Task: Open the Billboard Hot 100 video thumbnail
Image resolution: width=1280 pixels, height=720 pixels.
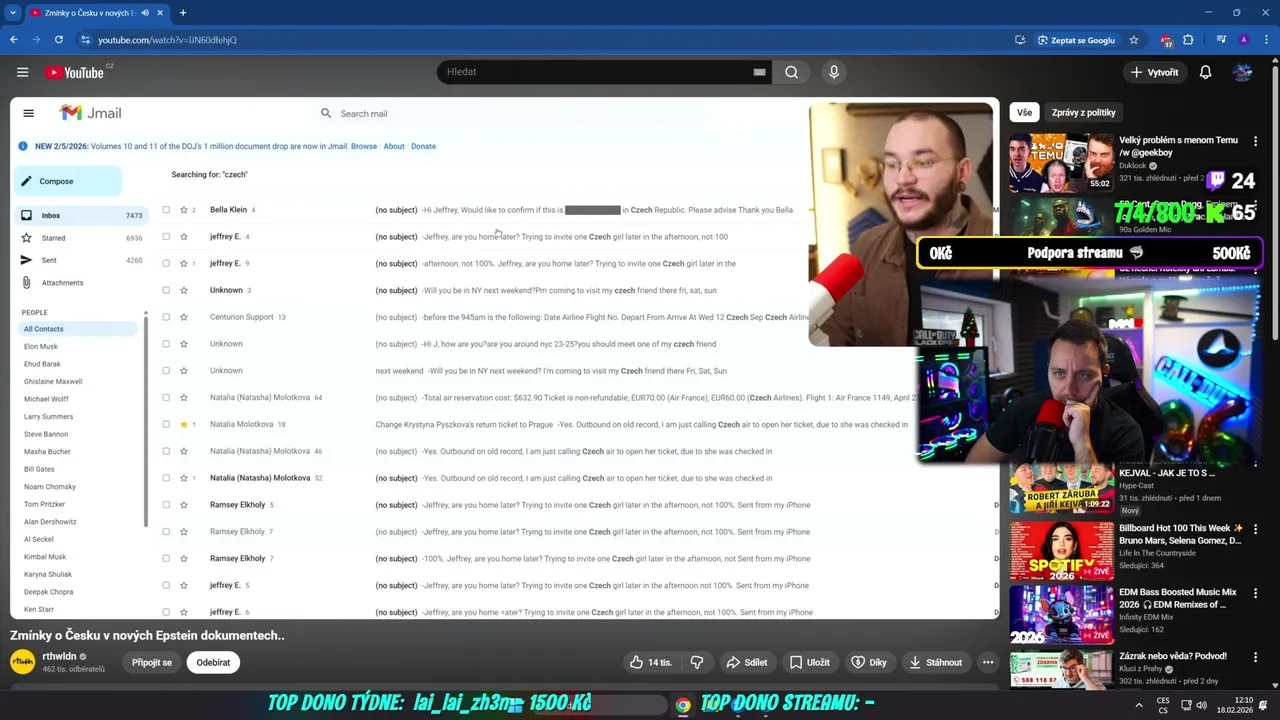Action: click(1061, 550)
